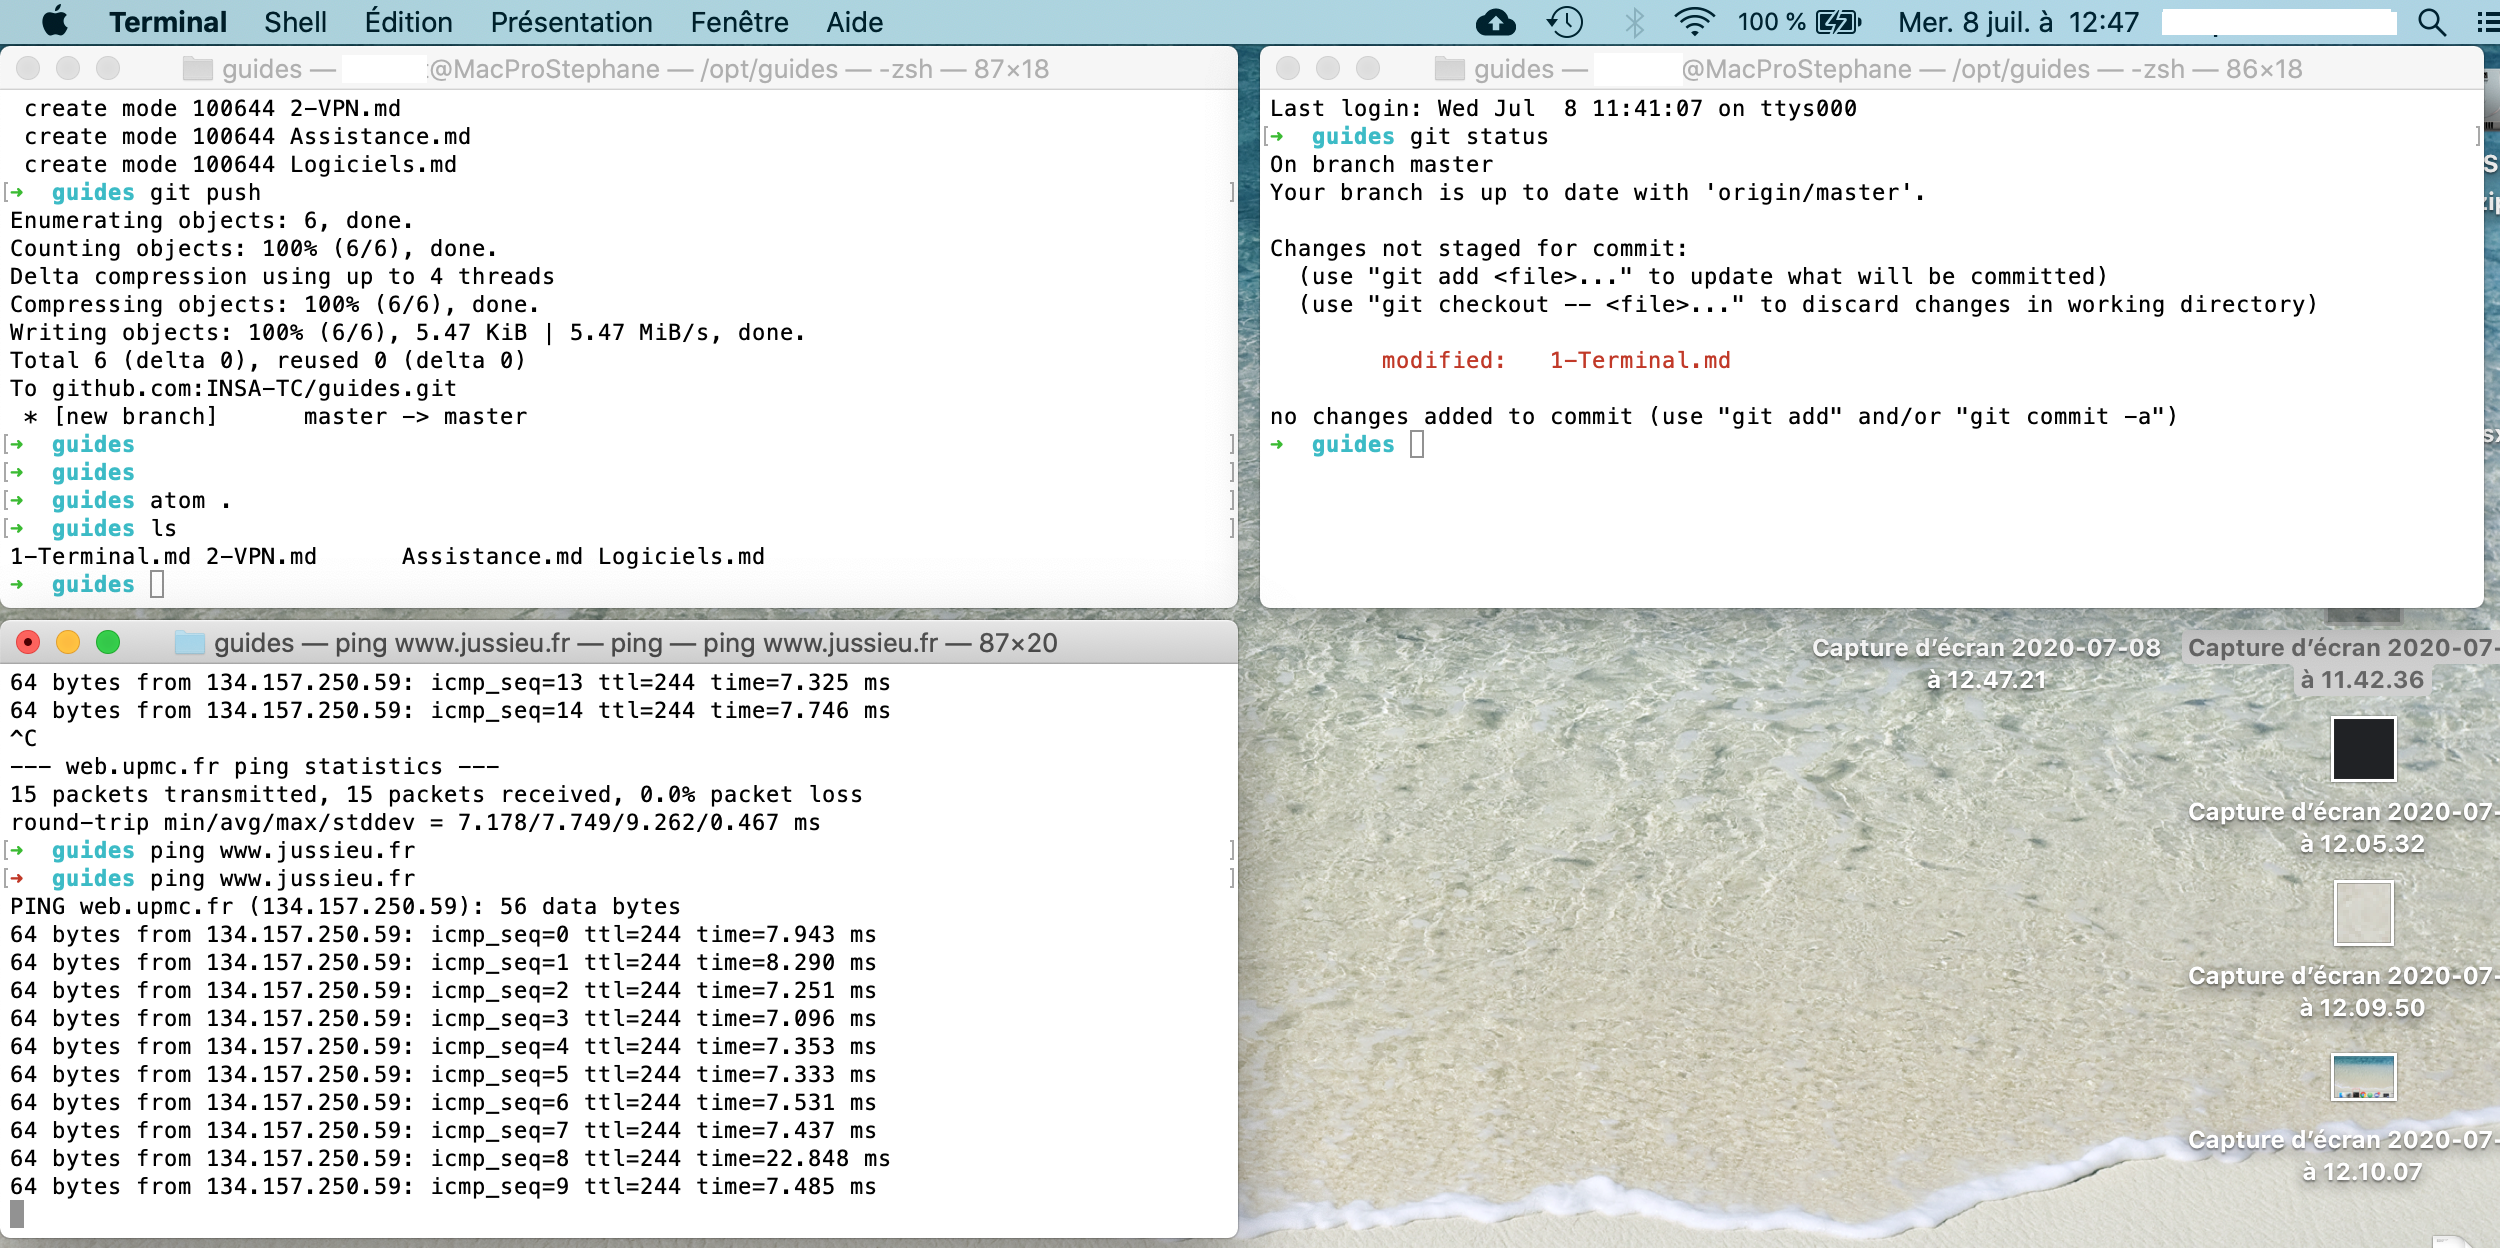Open Spotlight search magnifier
Image resolution: width=2500 pixels, height=1248 pixels.
point(2433,22)
